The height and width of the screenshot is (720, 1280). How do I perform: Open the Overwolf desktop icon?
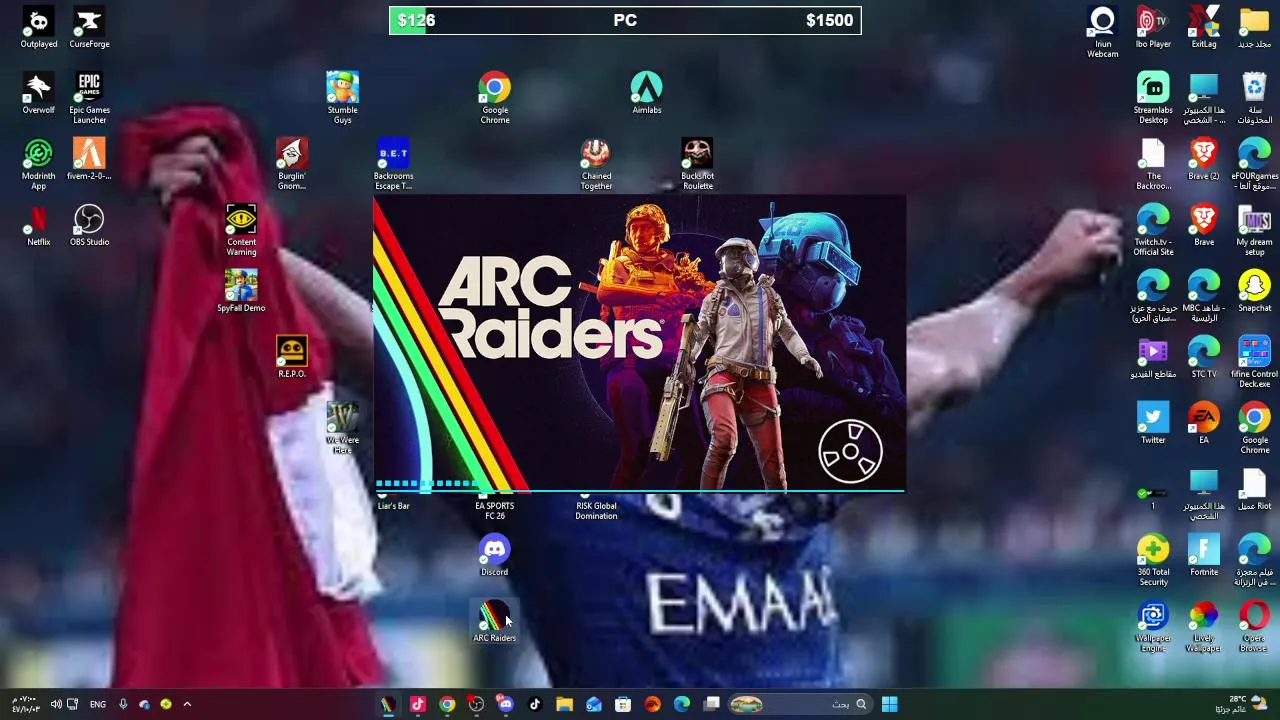[38, 94]
